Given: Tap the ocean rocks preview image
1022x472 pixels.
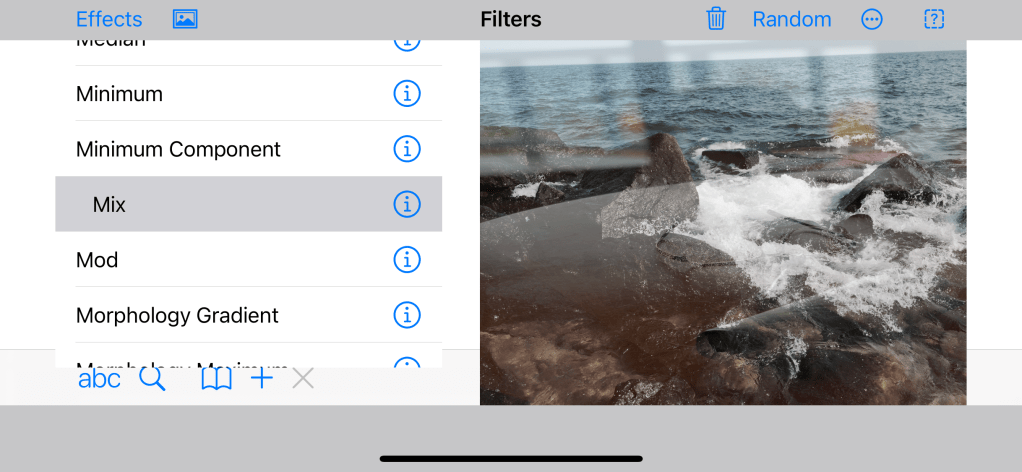Looking at the screenshot, I should click(x=723, y=222).
